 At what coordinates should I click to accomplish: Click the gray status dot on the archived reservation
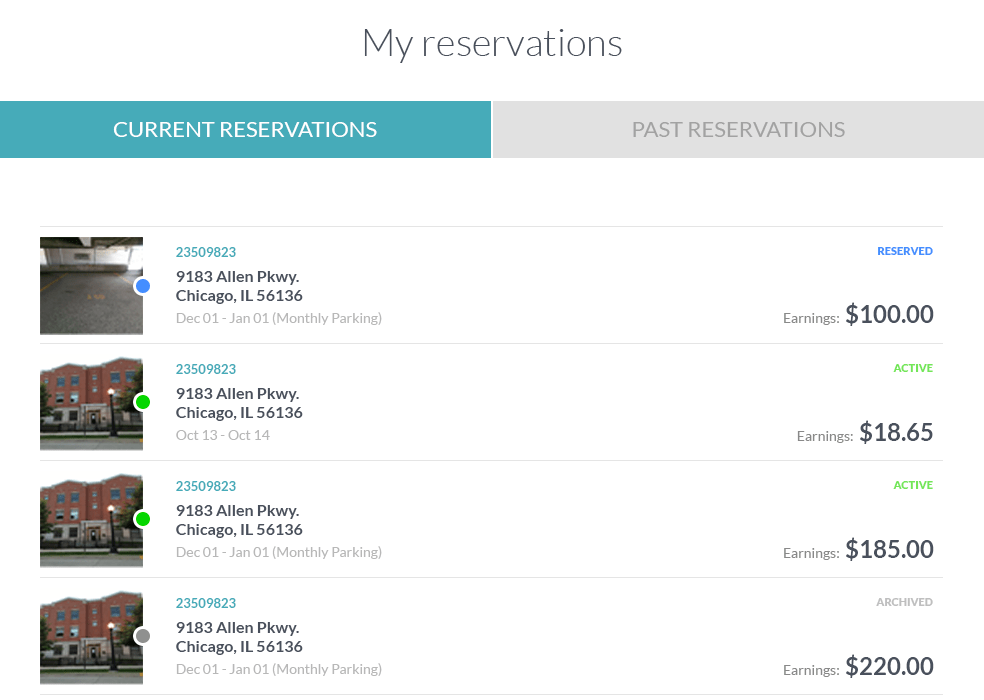[x=142, y=636]
